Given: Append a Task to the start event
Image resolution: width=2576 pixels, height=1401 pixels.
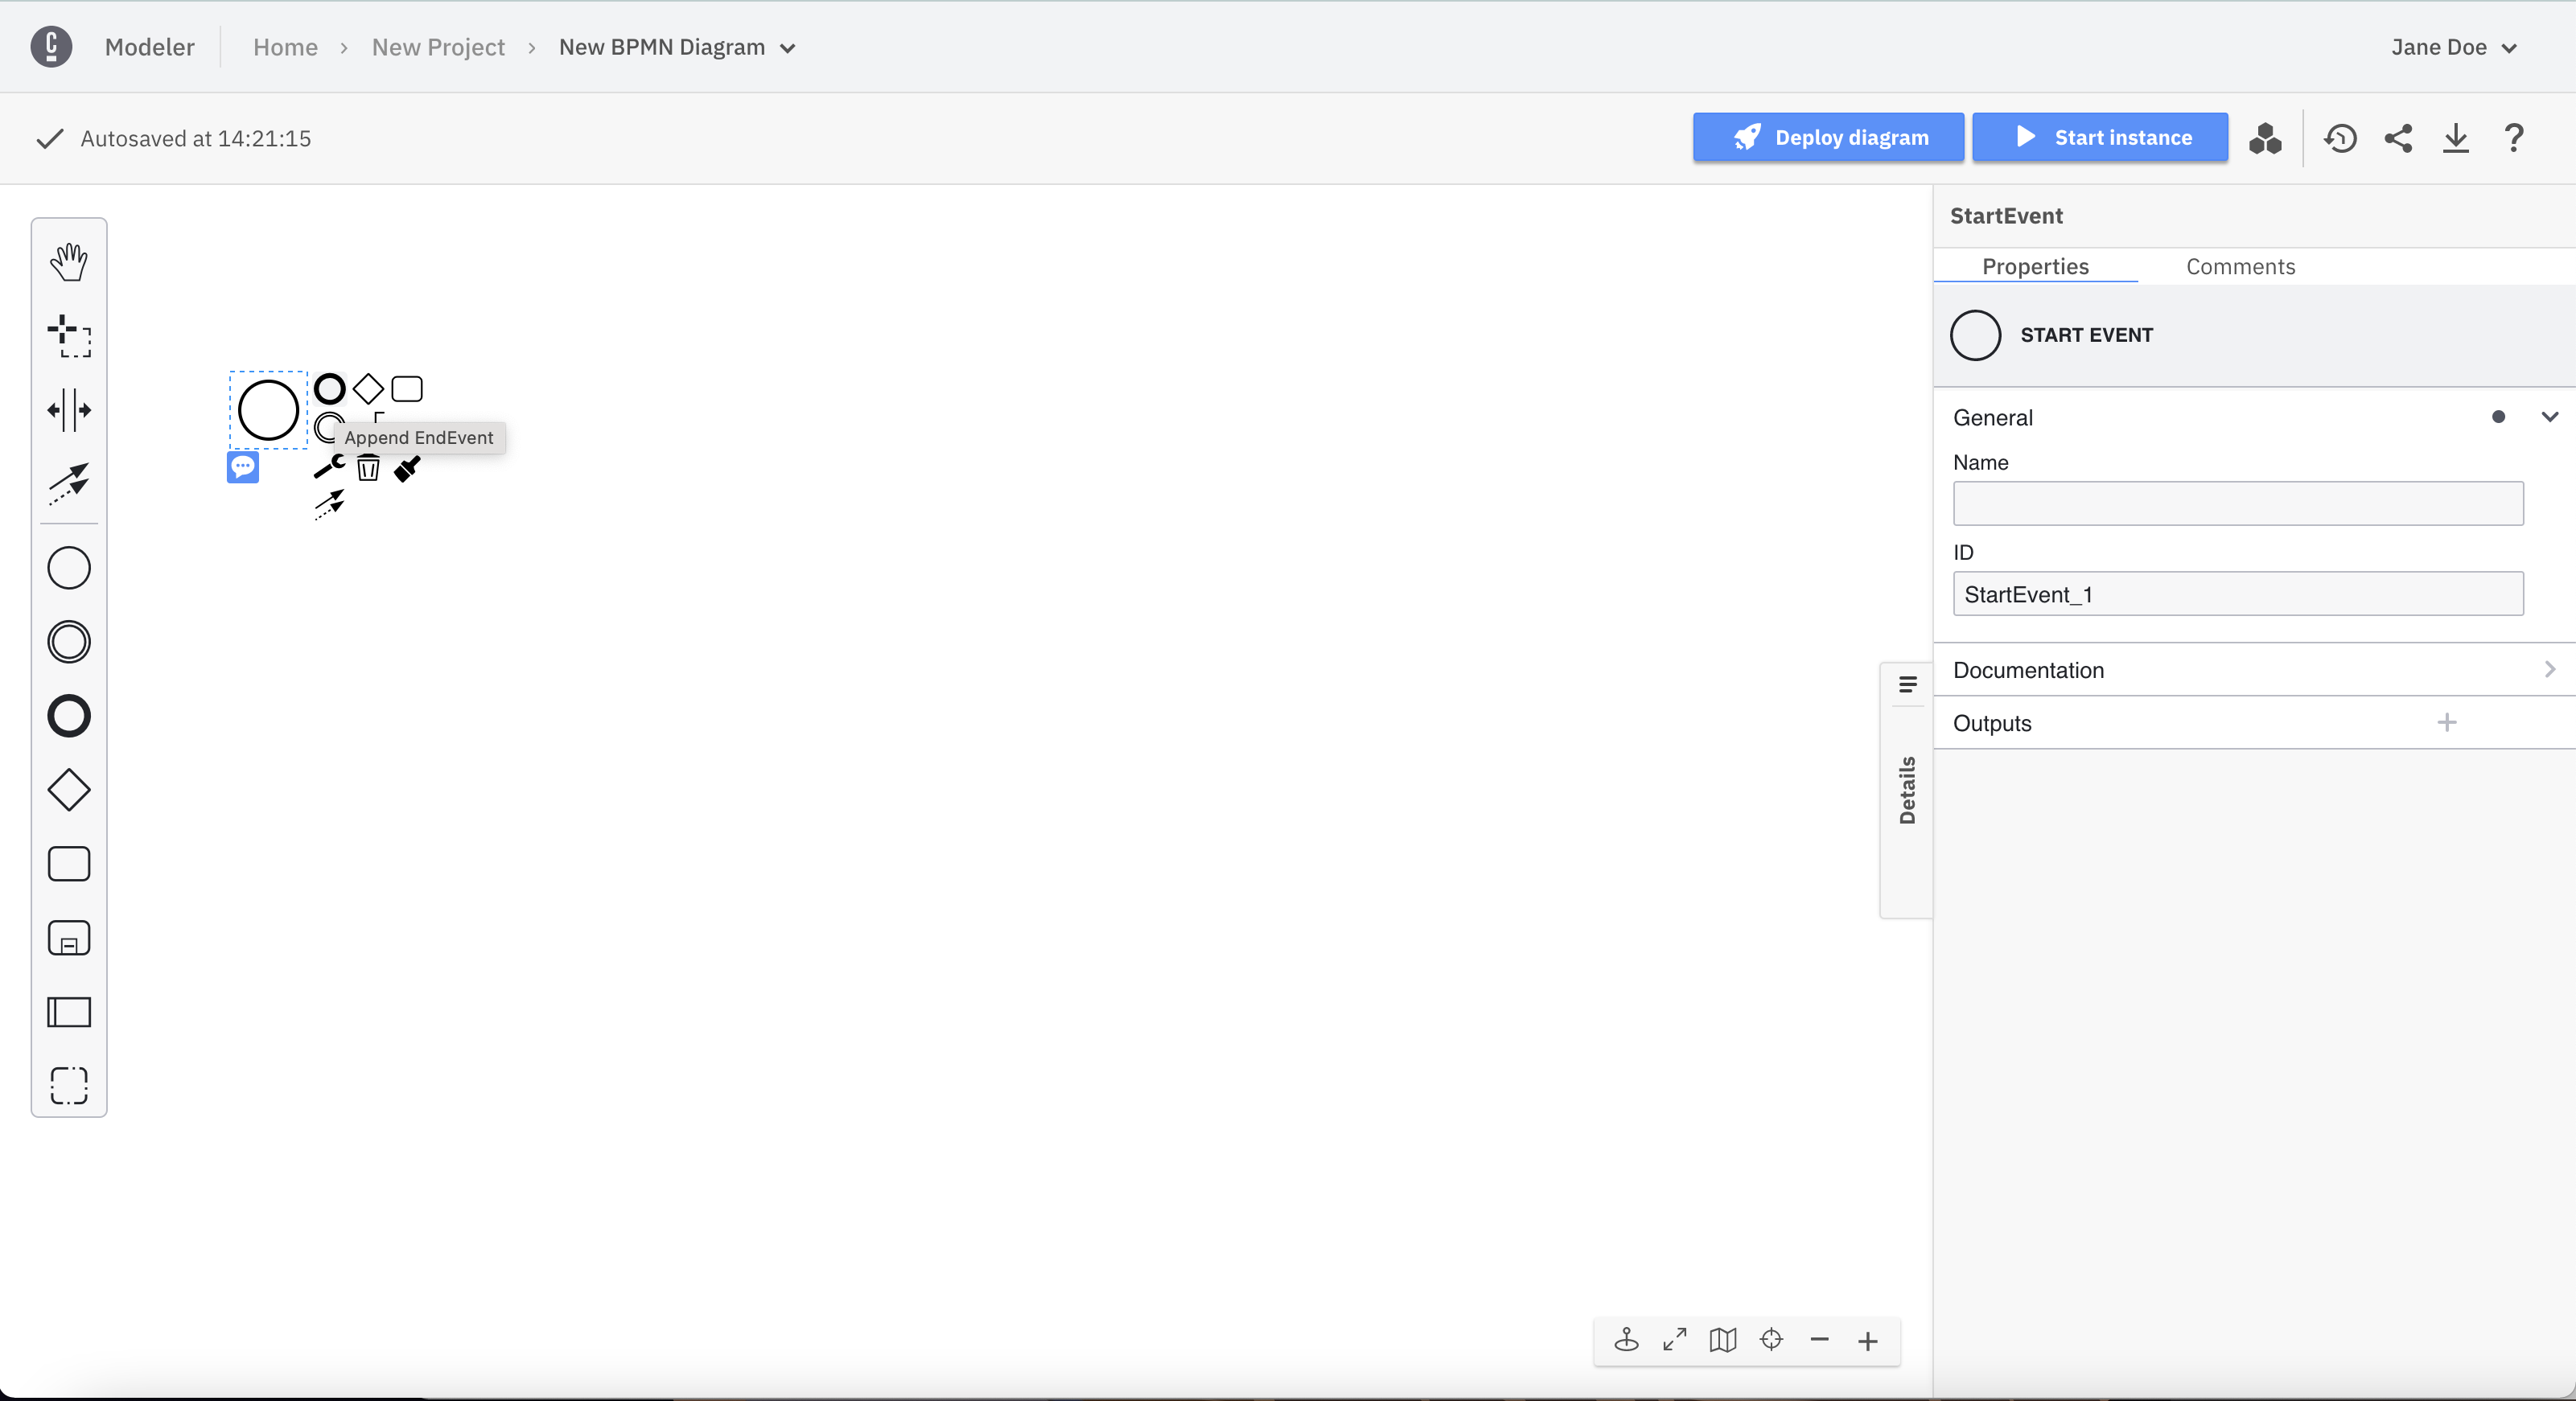Looking at the screenshot, I should pyautogui.click(x=406, y=388).
